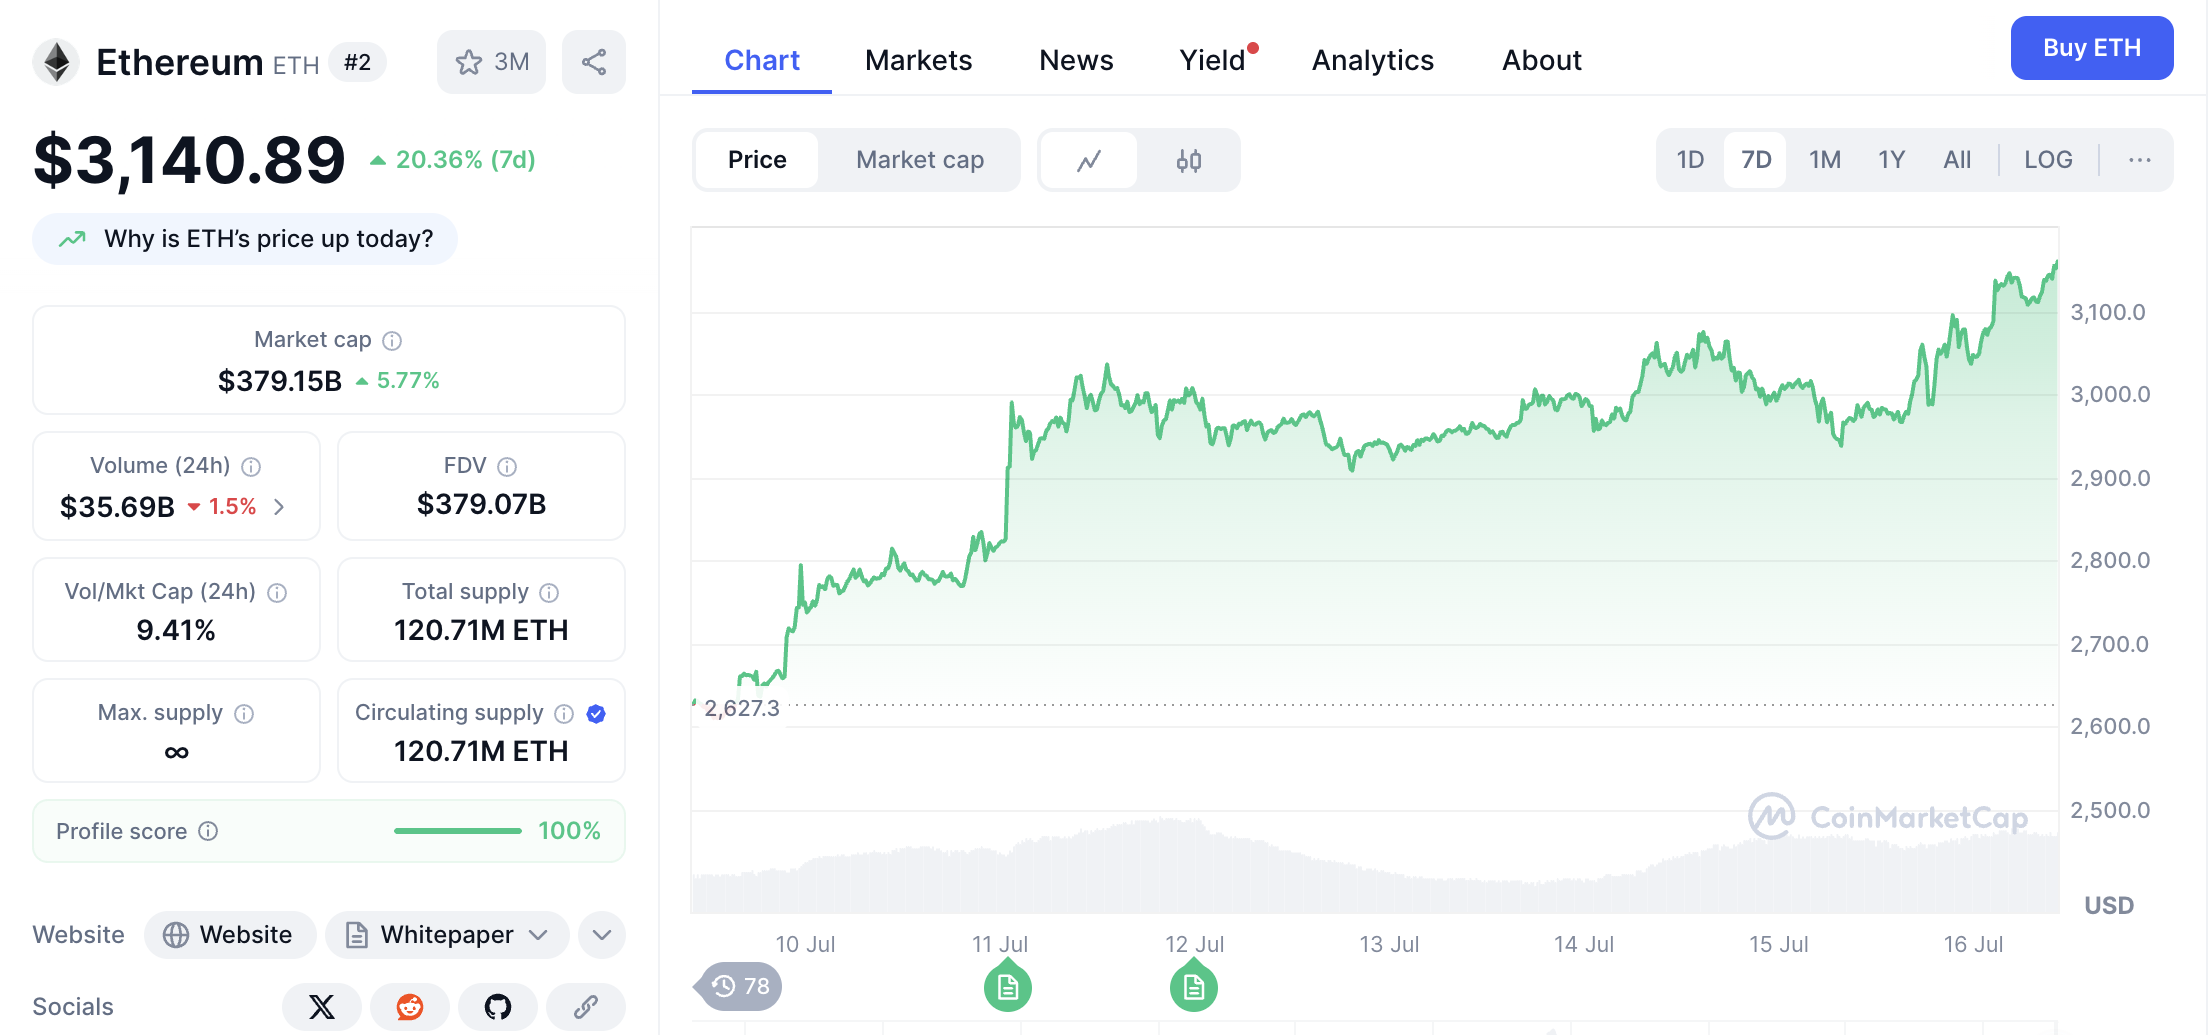Open the chain link social icon
Image resolution: width=2208 pixels, height=1035 pixels.
click(x=586, y=1007)
